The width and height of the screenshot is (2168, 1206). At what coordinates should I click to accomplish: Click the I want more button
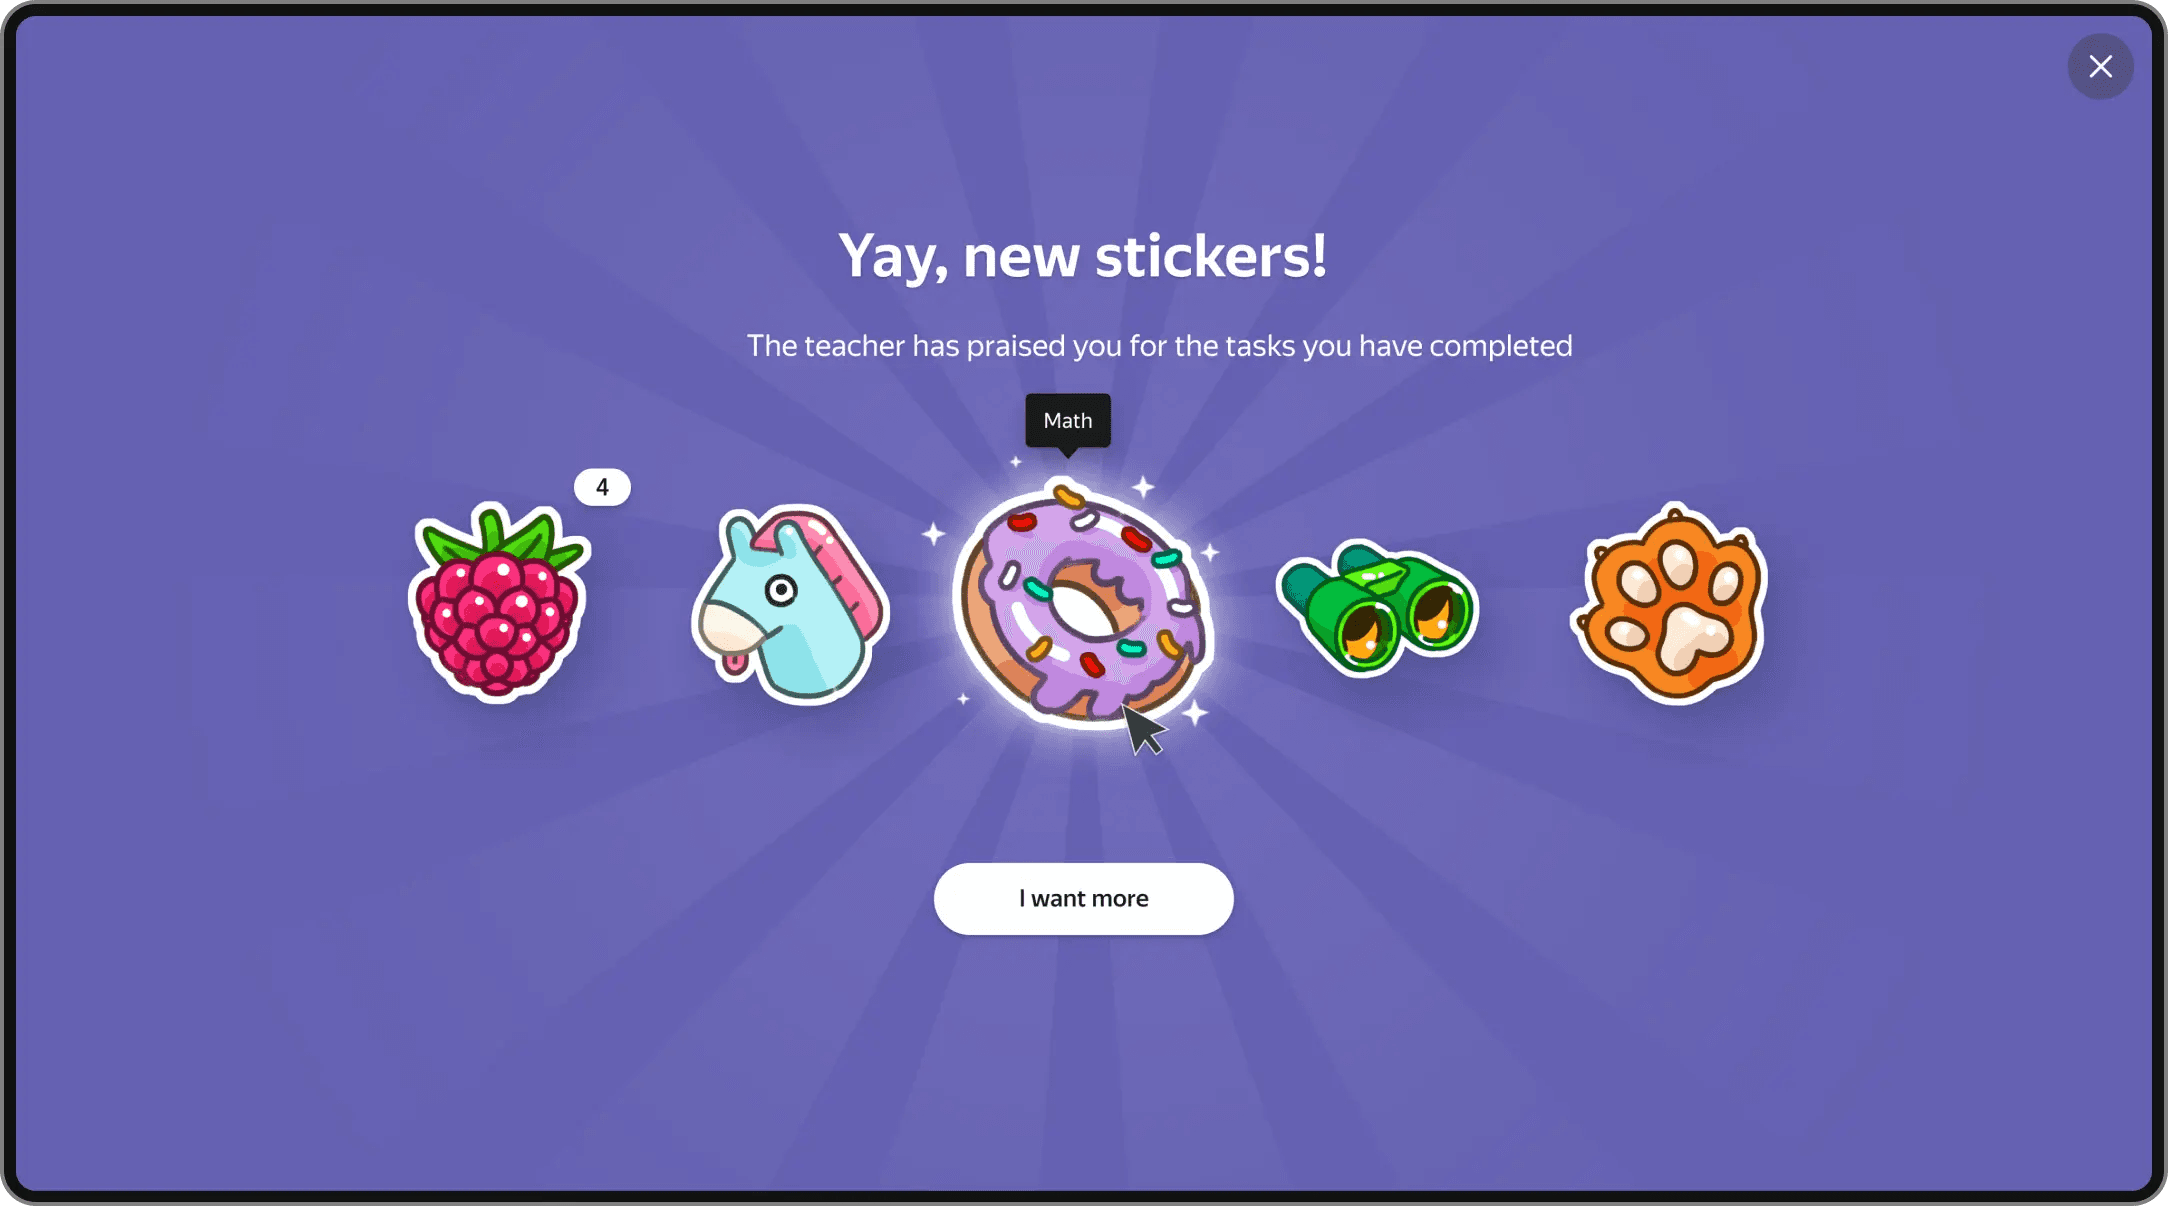coord(1084,899)
